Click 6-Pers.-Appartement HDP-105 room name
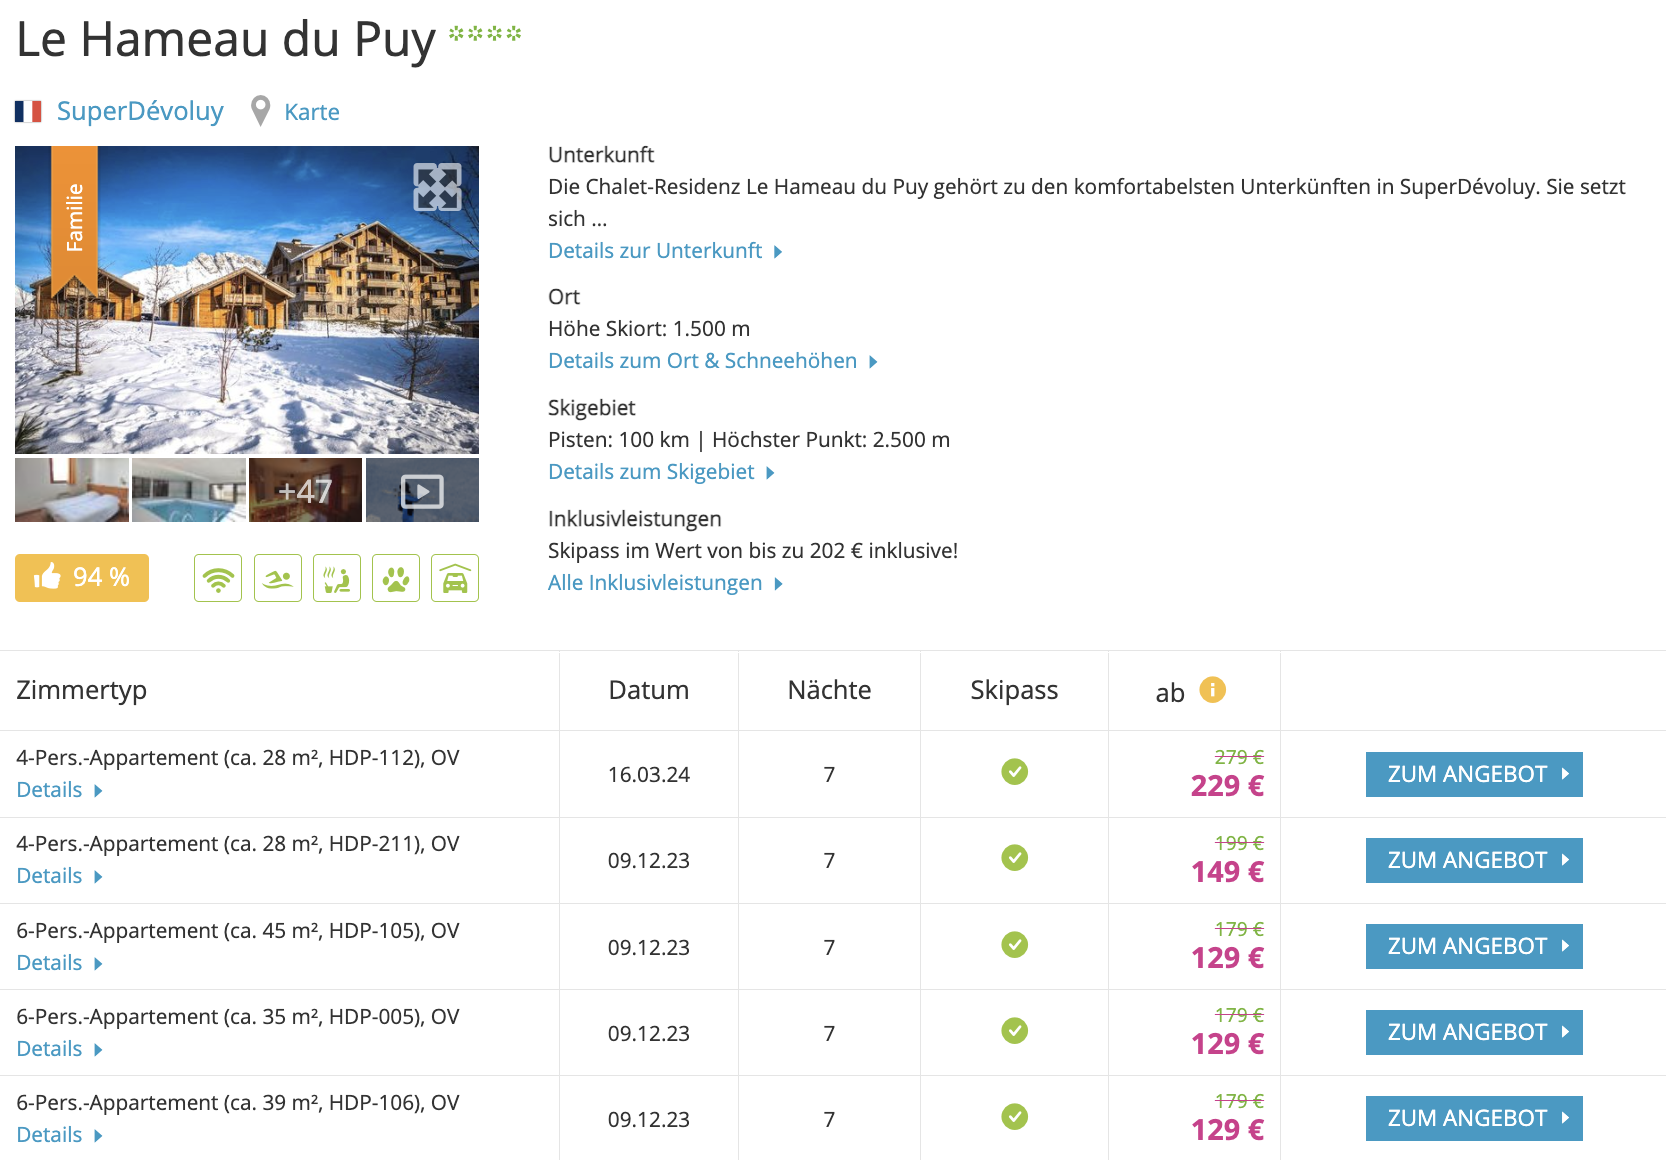 (238, 931)
